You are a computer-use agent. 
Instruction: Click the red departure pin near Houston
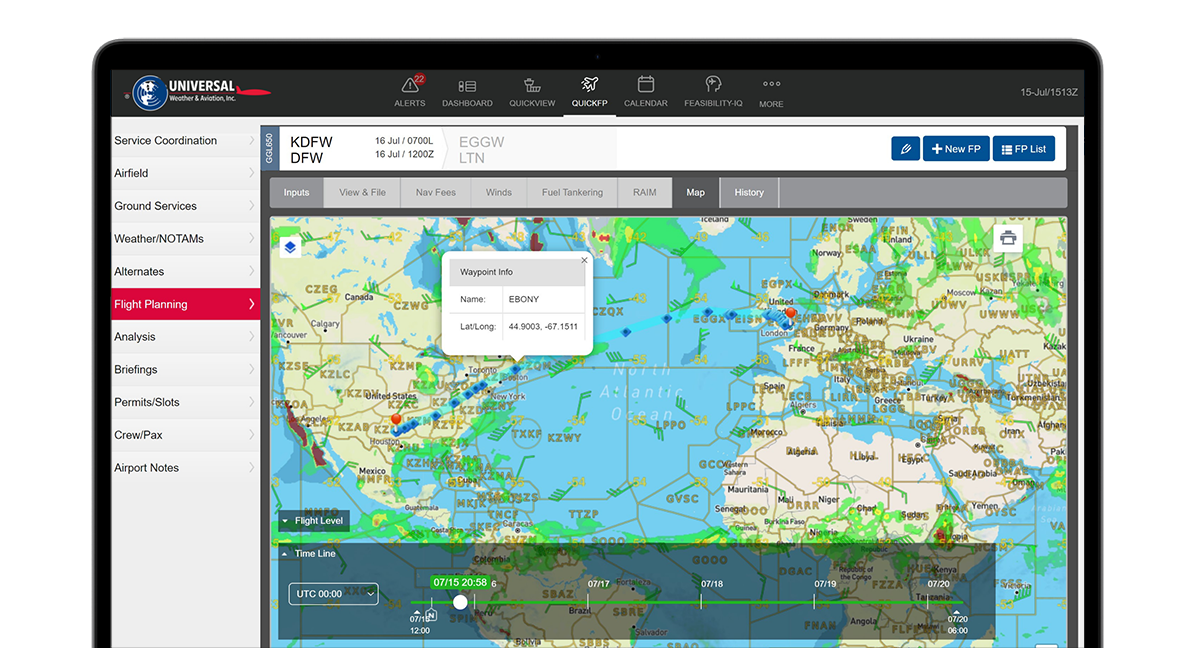pos(396,422)
